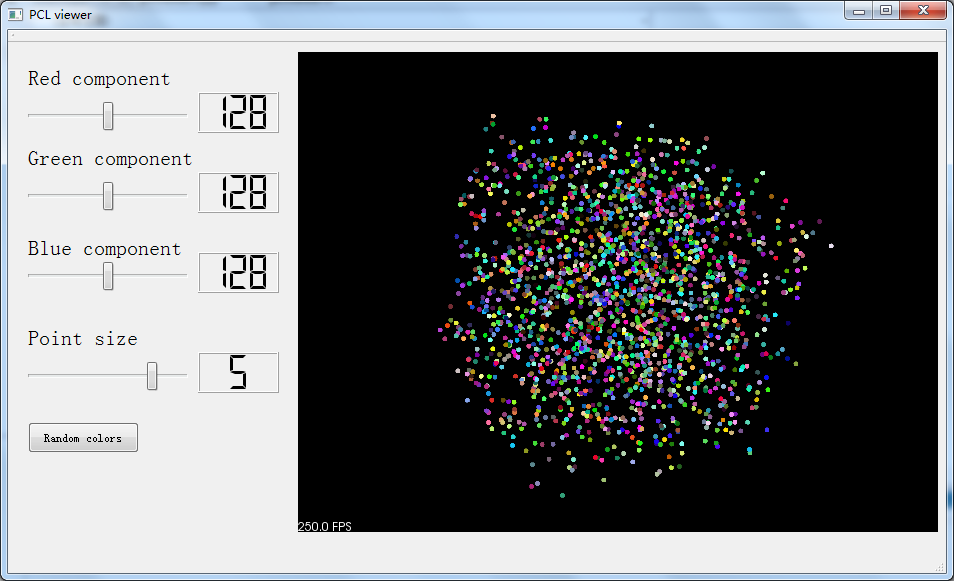Minimize the PCL viewer window
Screen dimensions: 954x581
[x=858, y=11]
